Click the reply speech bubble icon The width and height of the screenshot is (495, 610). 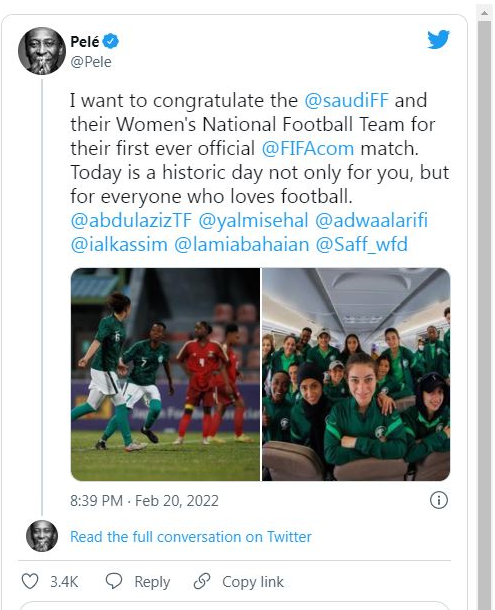(x=114, y=581)
